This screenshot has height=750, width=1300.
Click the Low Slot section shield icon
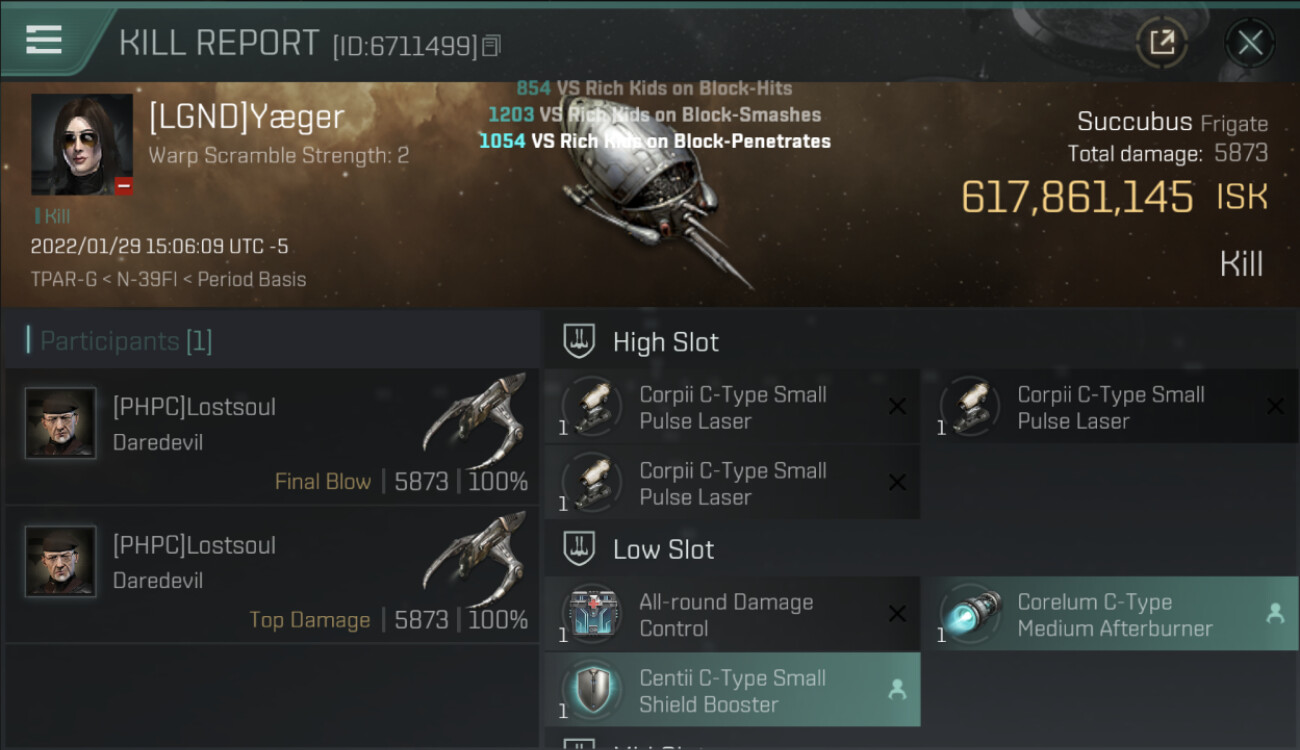click(x=580, y=548)
